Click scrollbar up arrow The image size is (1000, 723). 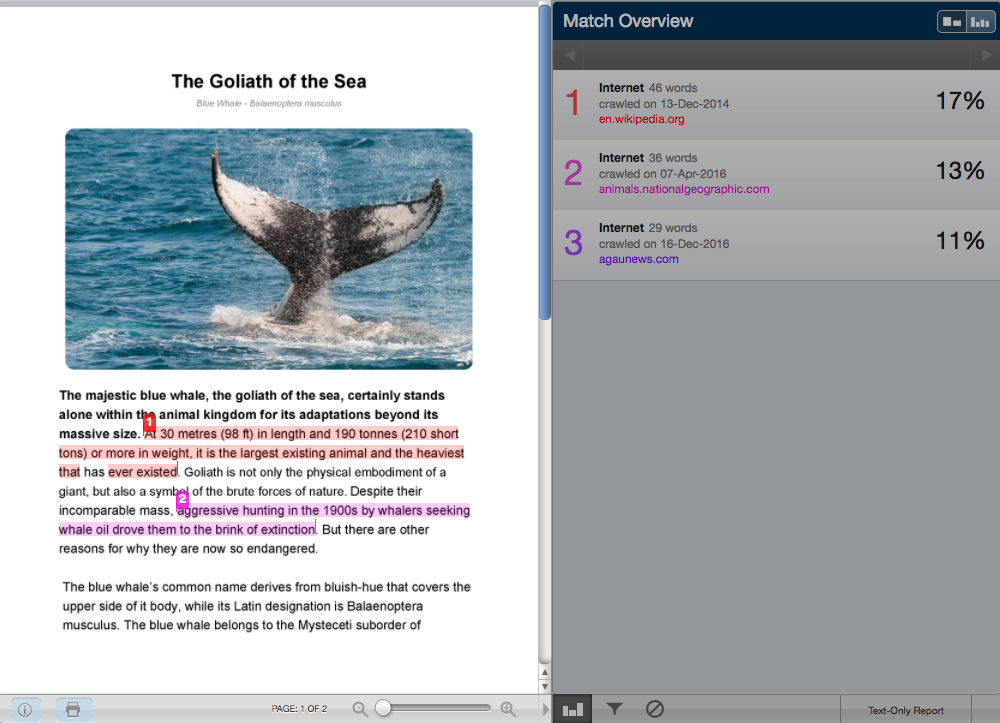pos(545,672)
